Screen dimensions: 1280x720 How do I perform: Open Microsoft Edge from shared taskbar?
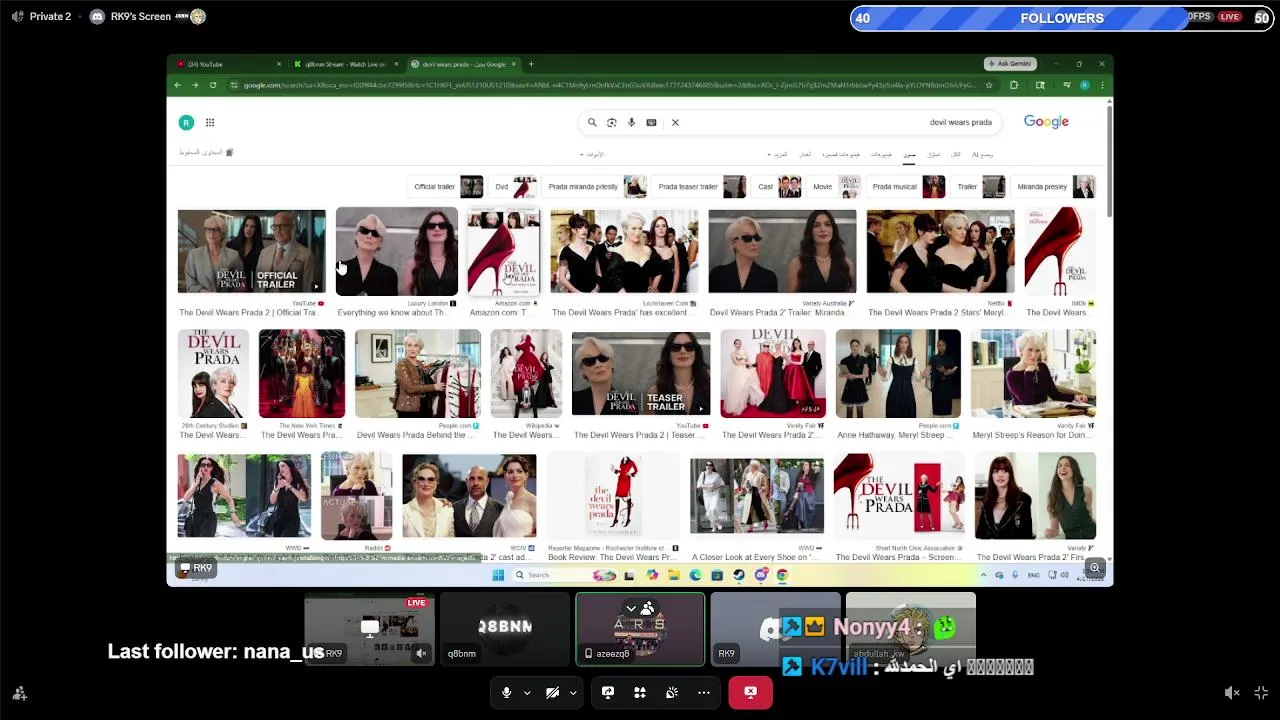tap(695, 575)
